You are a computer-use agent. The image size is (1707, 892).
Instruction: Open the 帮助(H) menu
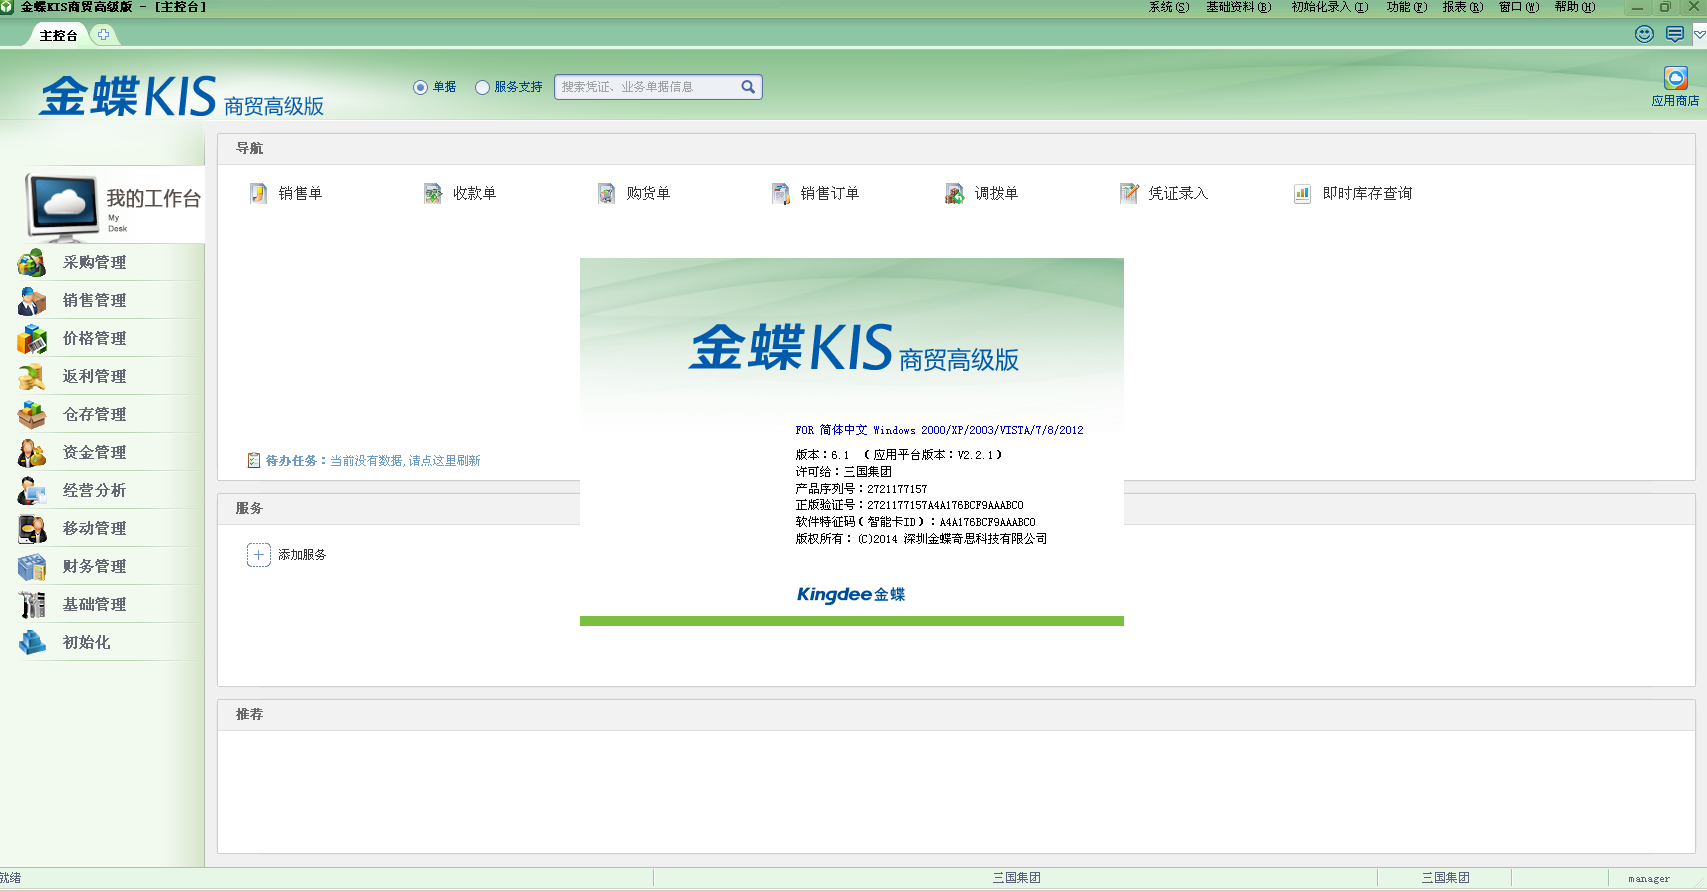tap(1575, 7)
